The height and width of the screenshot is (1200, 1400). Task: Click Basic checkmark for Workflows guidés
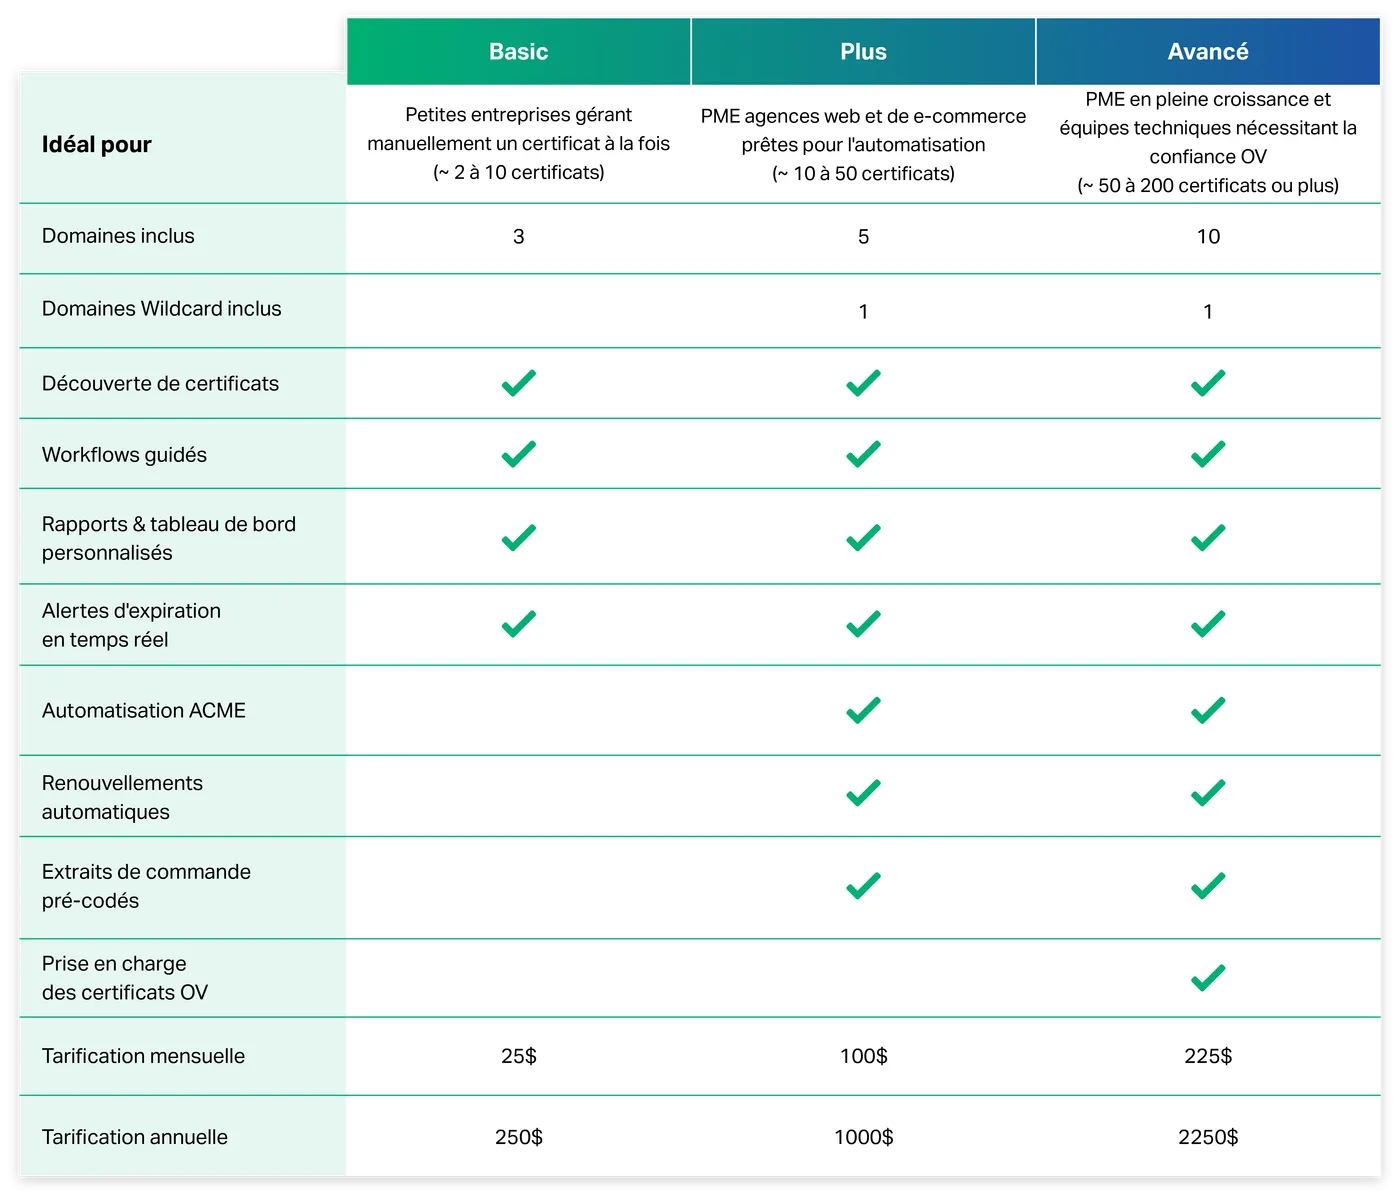518,454
